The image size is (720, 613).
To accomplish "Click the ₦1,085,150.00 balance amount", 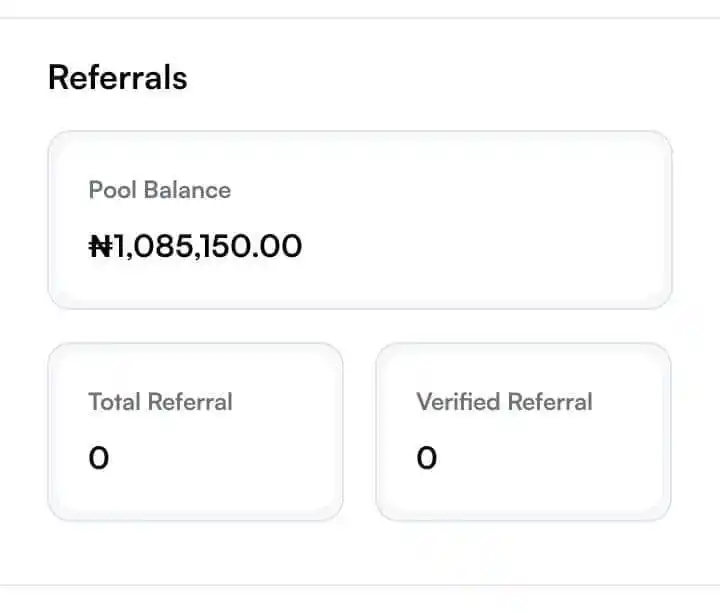I will (x=195, y=246).
